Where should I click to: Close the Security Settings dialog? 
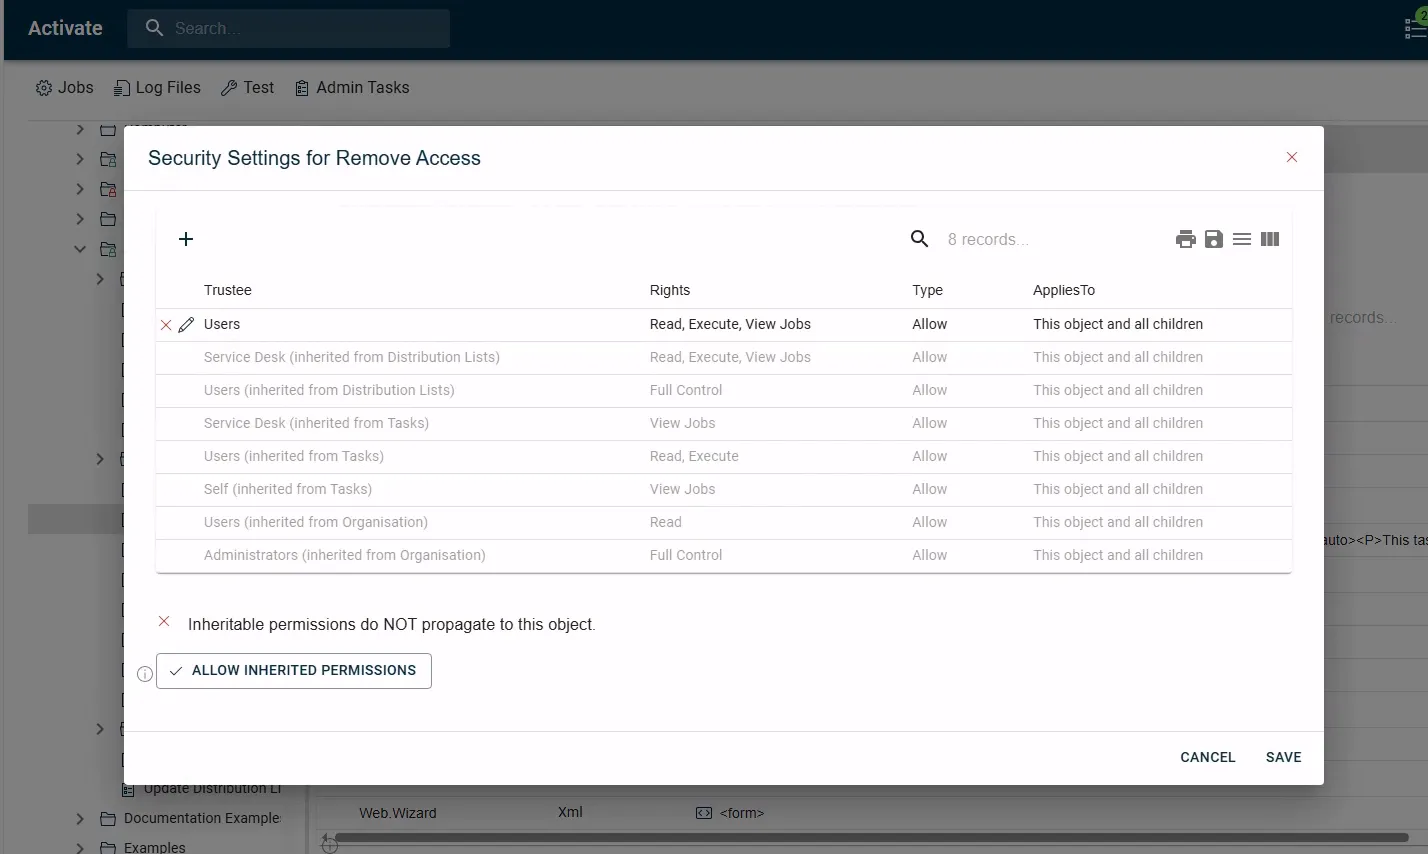[x=1292, y=157]
